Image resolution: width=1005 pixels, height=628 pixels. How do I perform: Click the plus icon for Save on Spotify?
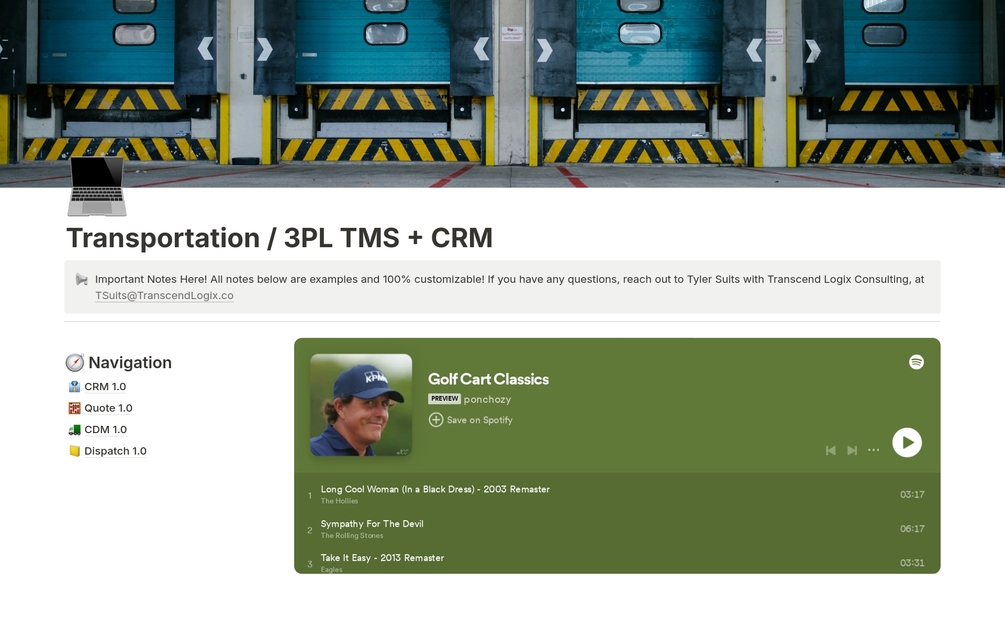tap(436, 420)
